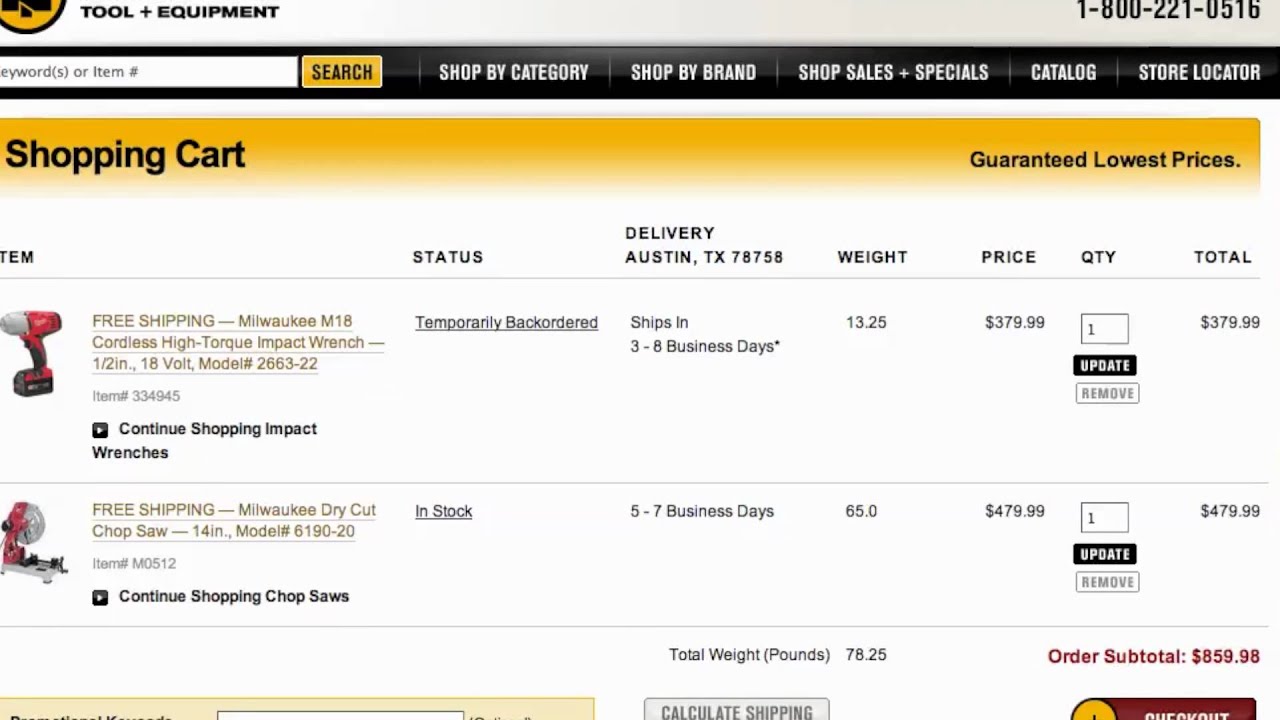Focus the keyword or item # search field

coord(148,72)
